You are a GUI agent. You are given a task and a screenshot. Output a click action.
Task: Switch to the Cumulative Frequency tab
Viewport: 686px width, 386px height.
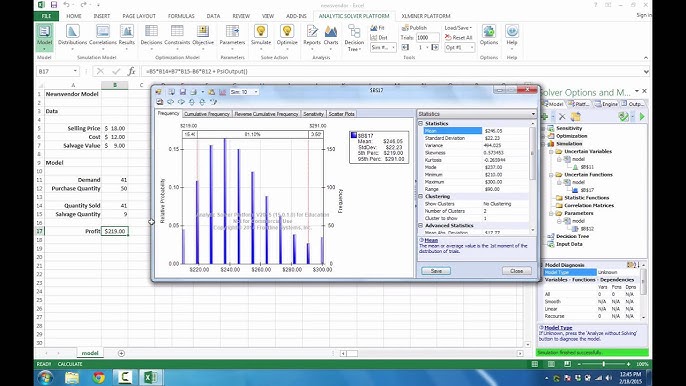click(x=206, y=114)
